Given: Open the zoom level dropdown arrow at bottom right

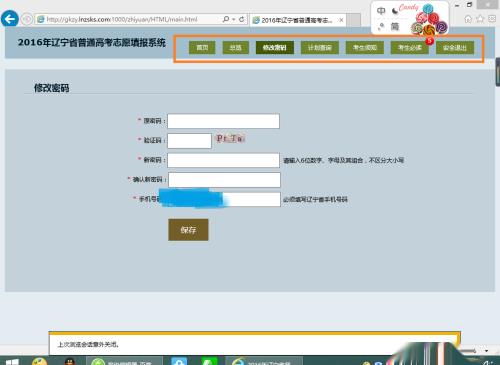Looking at the screenshot, I should [x=486, y=351].
